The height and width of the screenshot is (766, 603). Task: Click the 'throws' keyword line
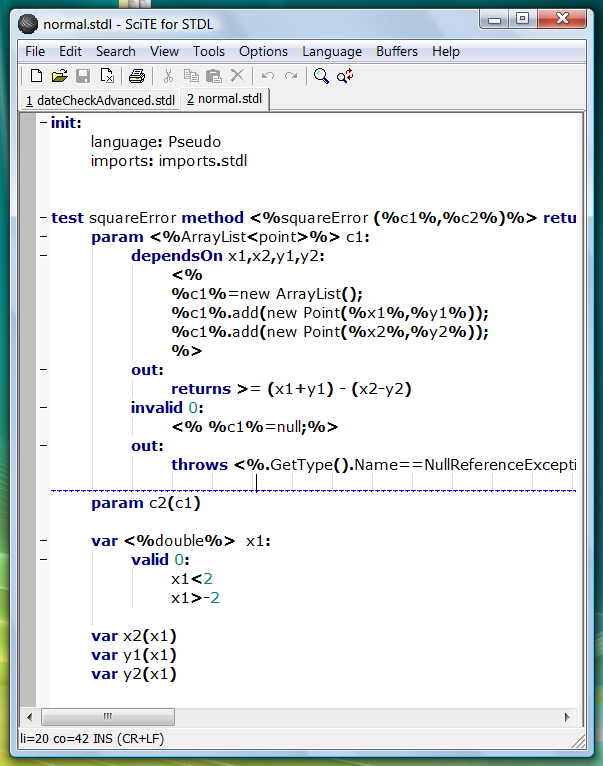[x=373, y=465]
